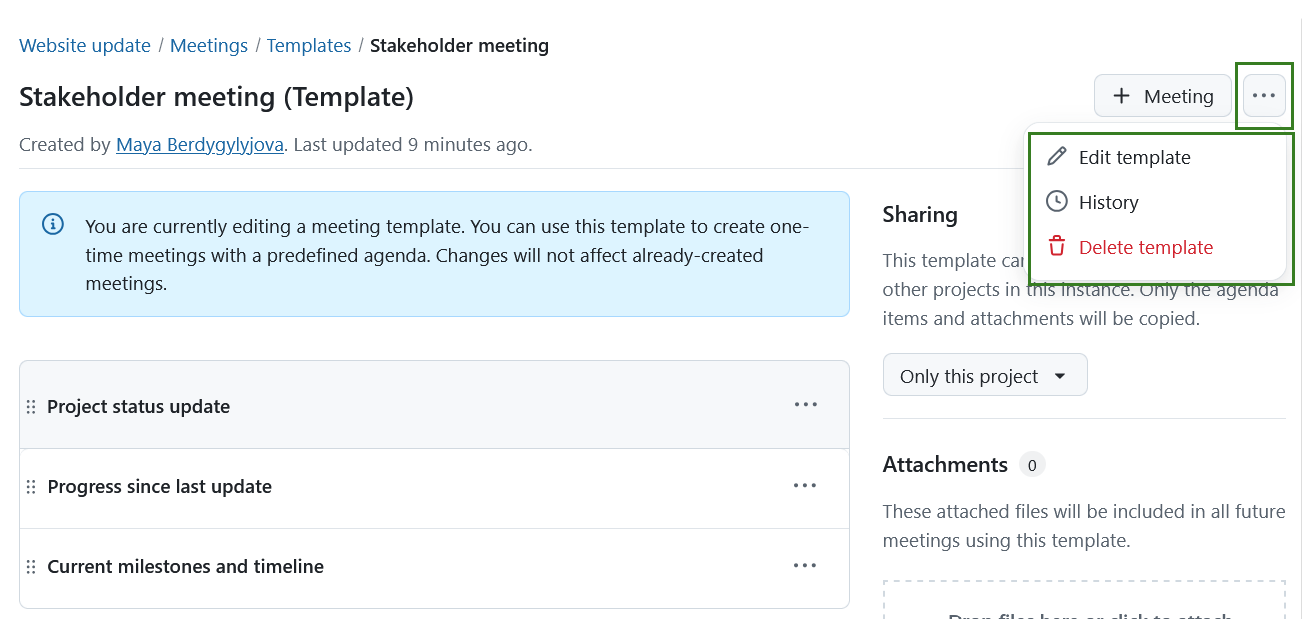
Task: Click drag handle of Current milestones and timeline
Action: click(x=31, y=567)
